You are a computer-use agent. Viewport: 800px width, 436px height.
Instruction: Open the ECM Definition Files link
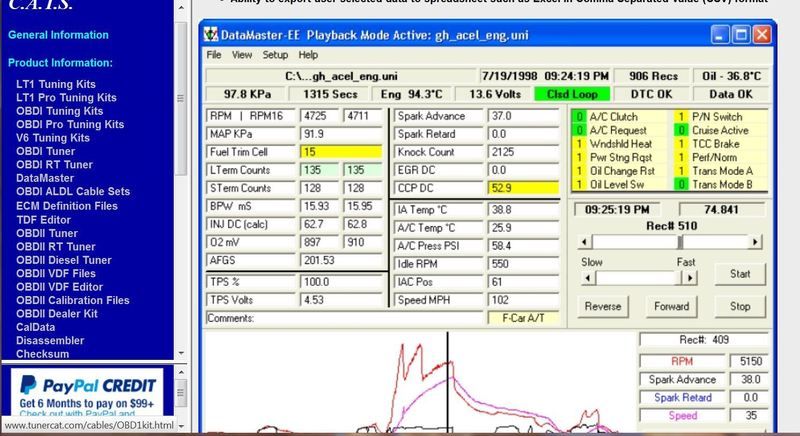67,206
